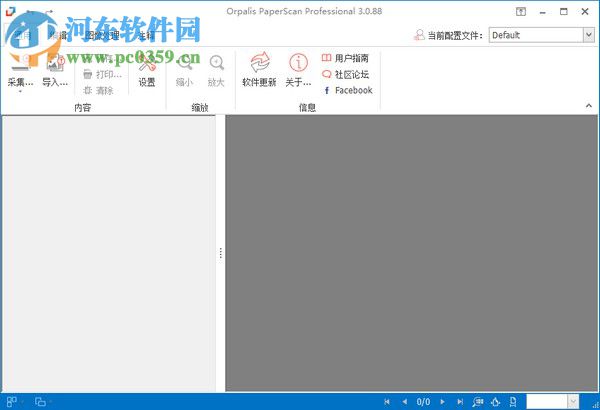
Task: Click the 放大 zoom in magnifier
Action: coord(216,71)
